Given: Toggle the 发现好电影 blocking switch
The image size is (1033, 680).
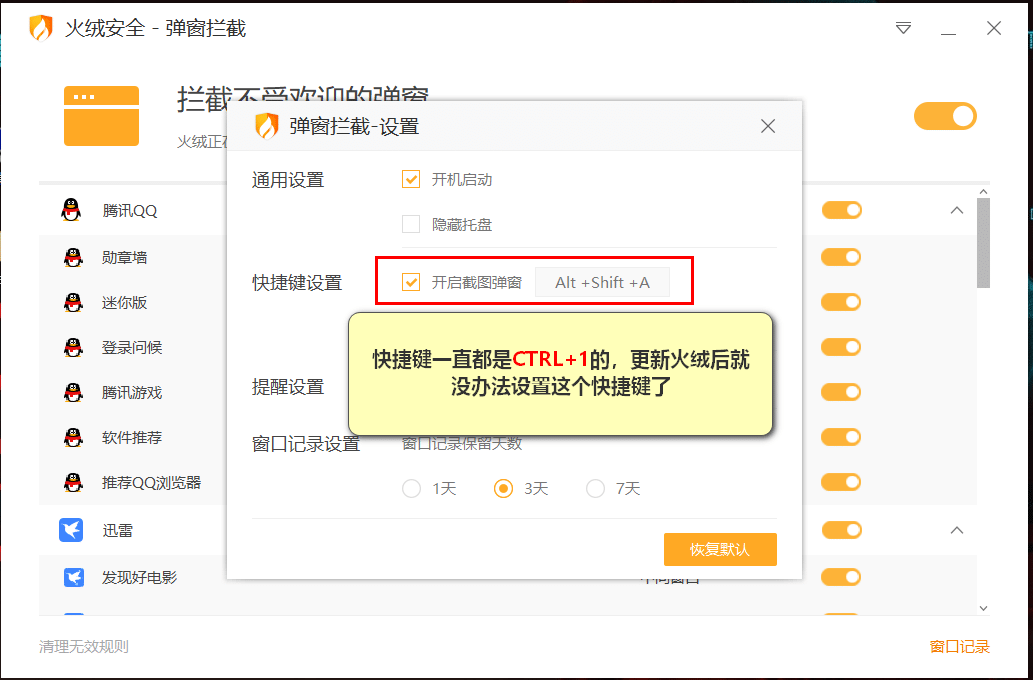Looking at the screenshot, I should tap(841, 577).
